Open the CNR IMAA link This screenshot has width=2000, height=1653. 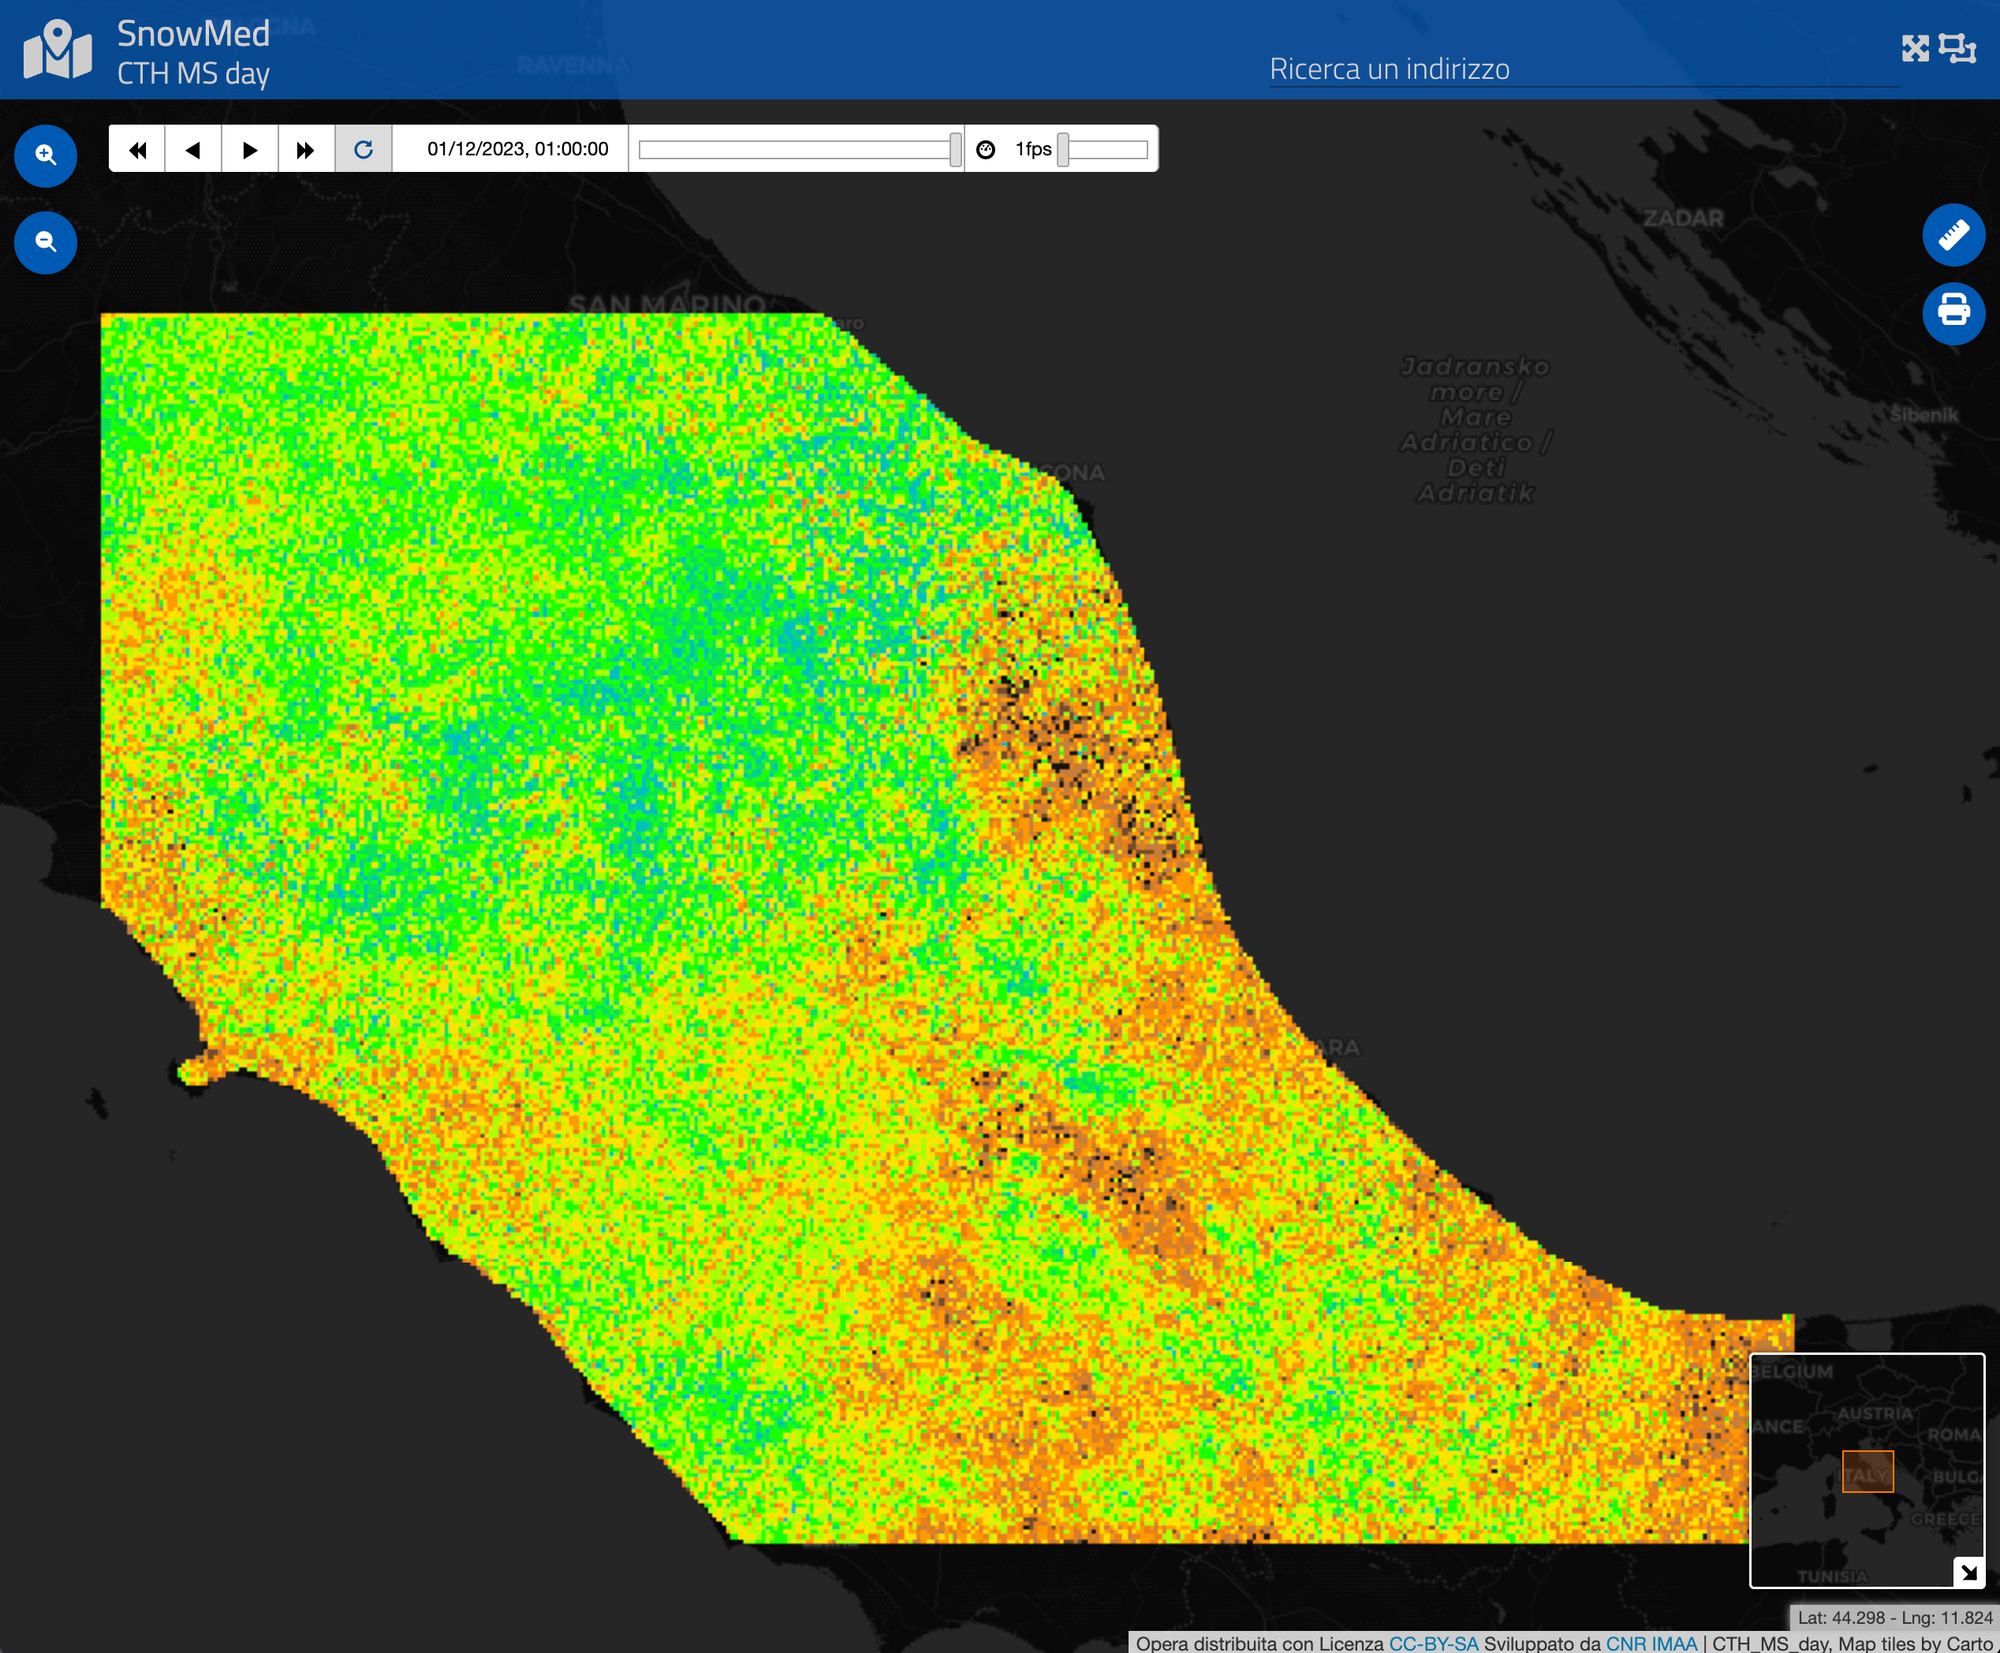click(1651, 1643)
